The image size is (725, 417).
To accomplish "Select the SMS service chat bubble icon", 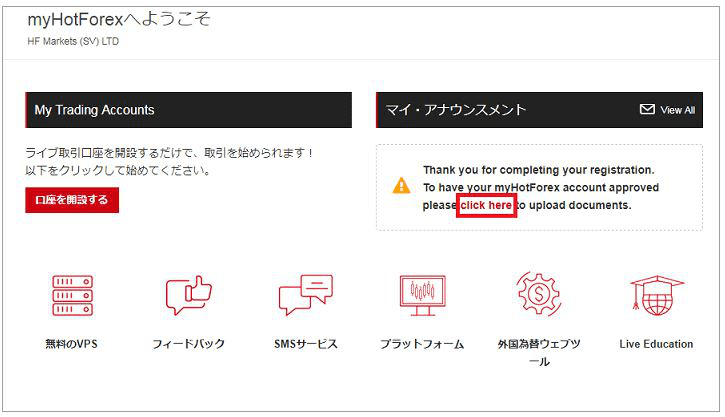I will click(305, 296).
